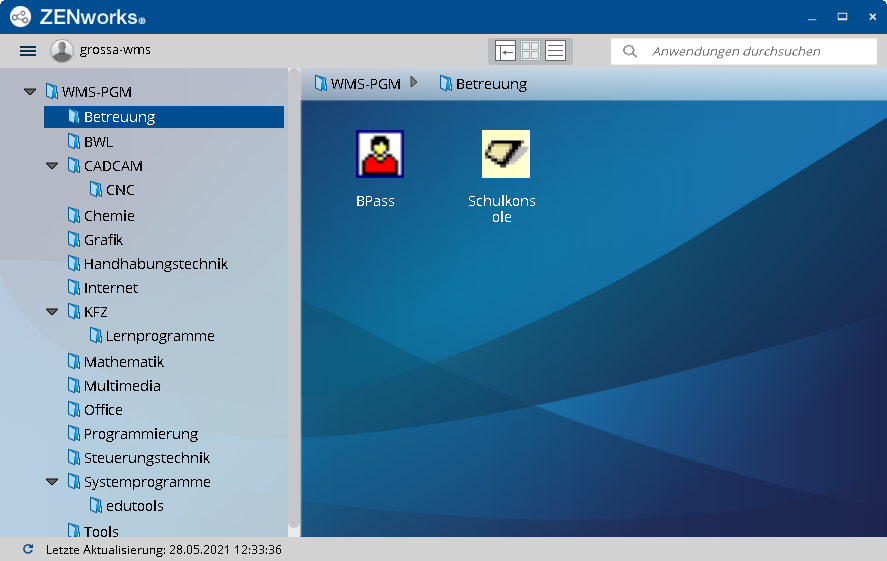Switch to folder tree view layout
The image size is (887, 561).
point(505,51)
